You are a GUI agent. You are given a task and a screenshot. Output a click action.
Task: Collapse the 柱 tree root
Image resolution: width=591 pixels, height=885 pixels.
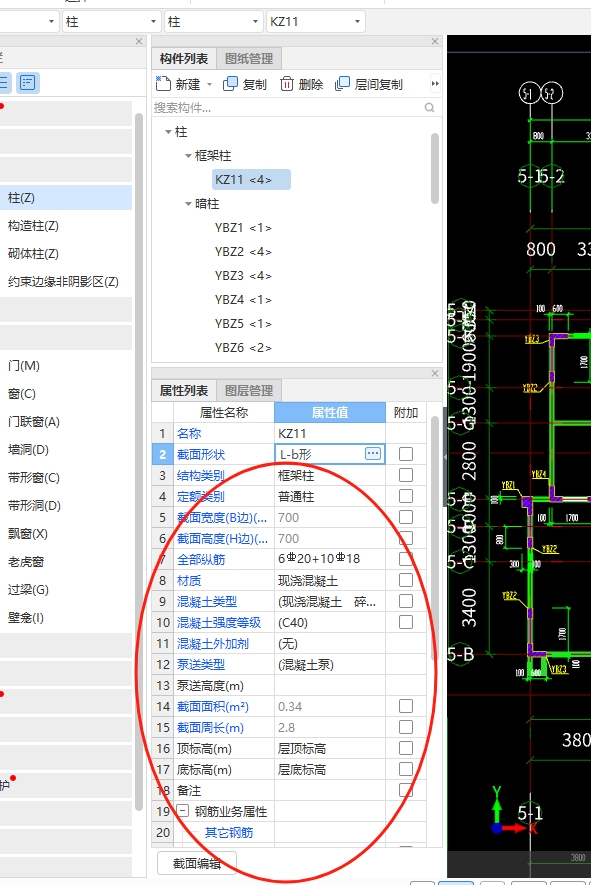[168, 132]
